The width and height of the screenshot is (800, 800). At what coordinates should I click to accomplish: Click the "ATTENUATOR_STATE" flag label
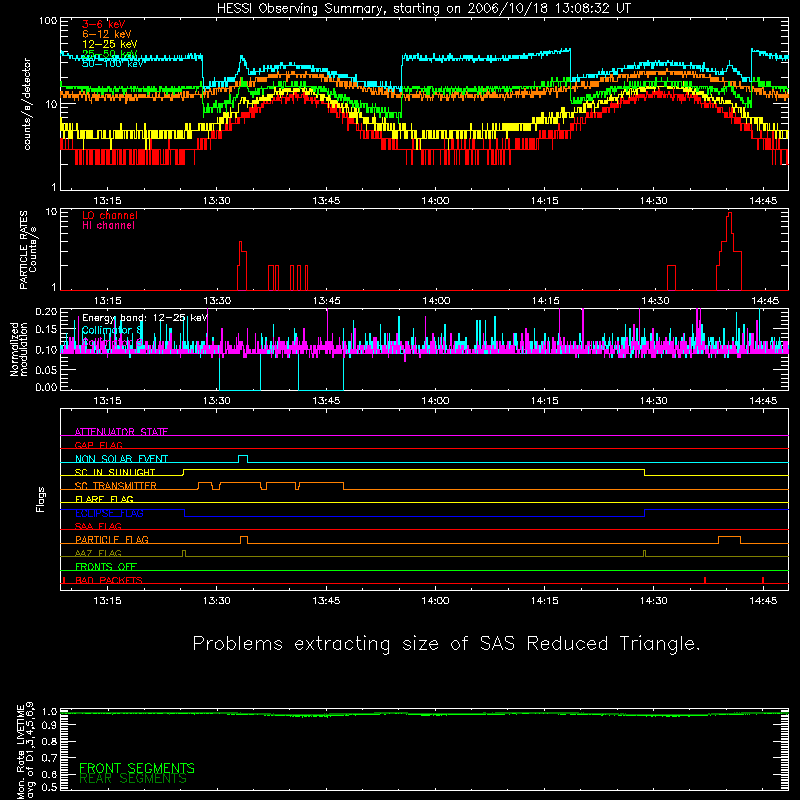point(121,432)
